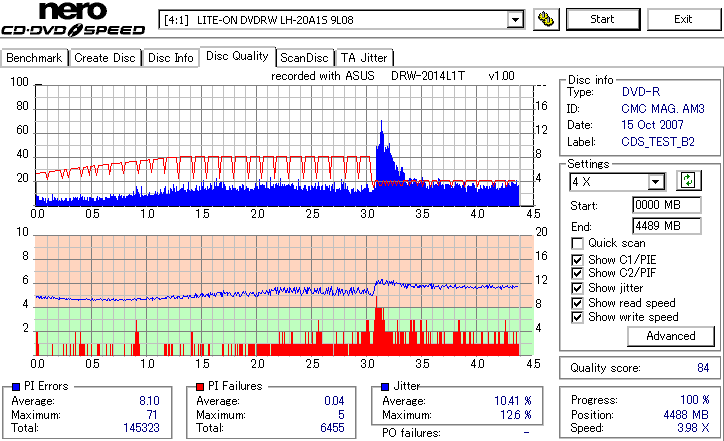Click the Jitter blue legend square
Image resolution: width=724 pixels, height=441 pixels.
pyautogui.click(x=385, y=387)
